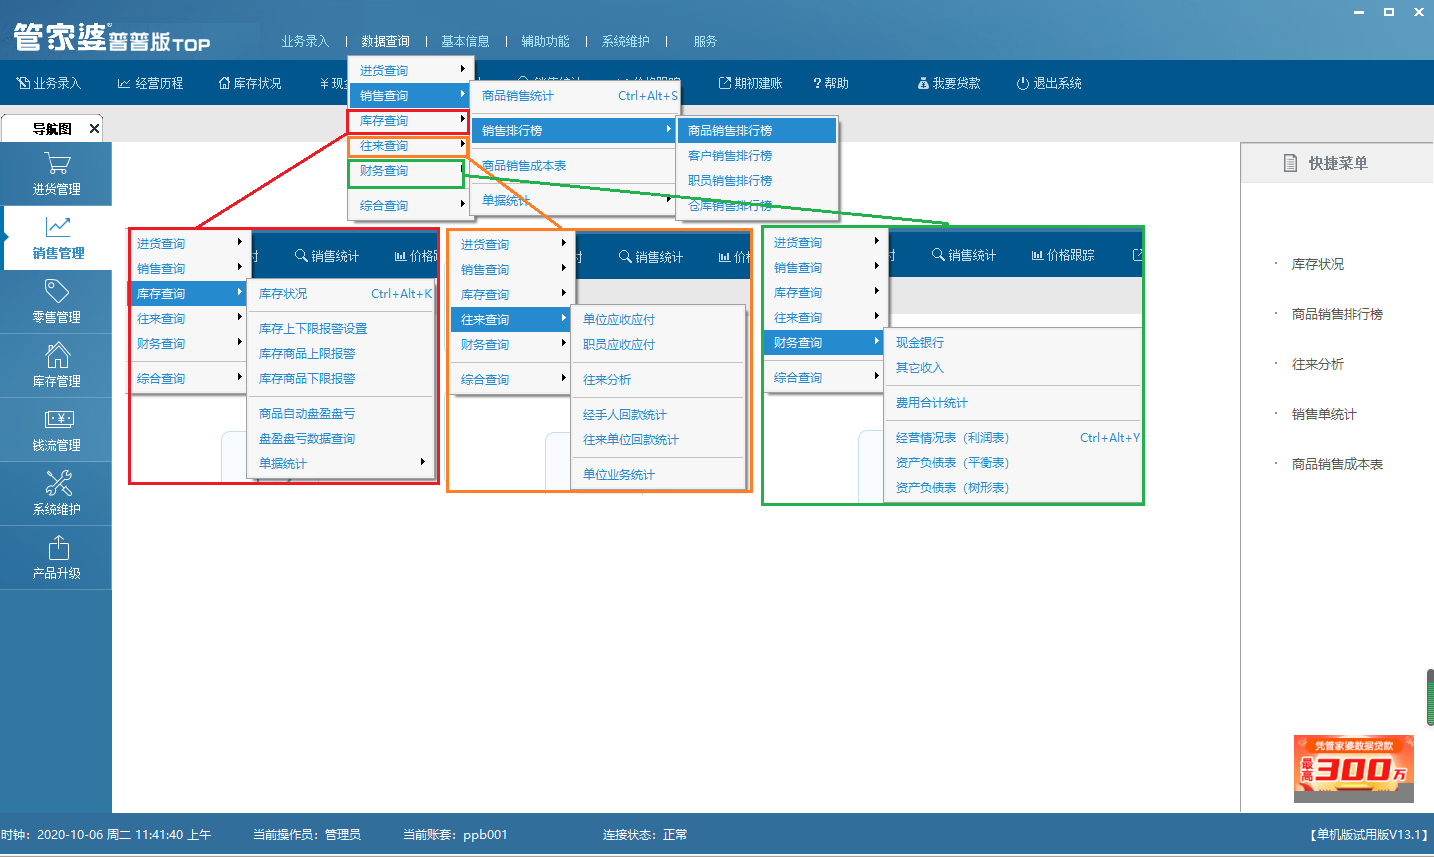
Task: Click the 300万 loan advertisement banner
Action: [x=1354, y=769]
